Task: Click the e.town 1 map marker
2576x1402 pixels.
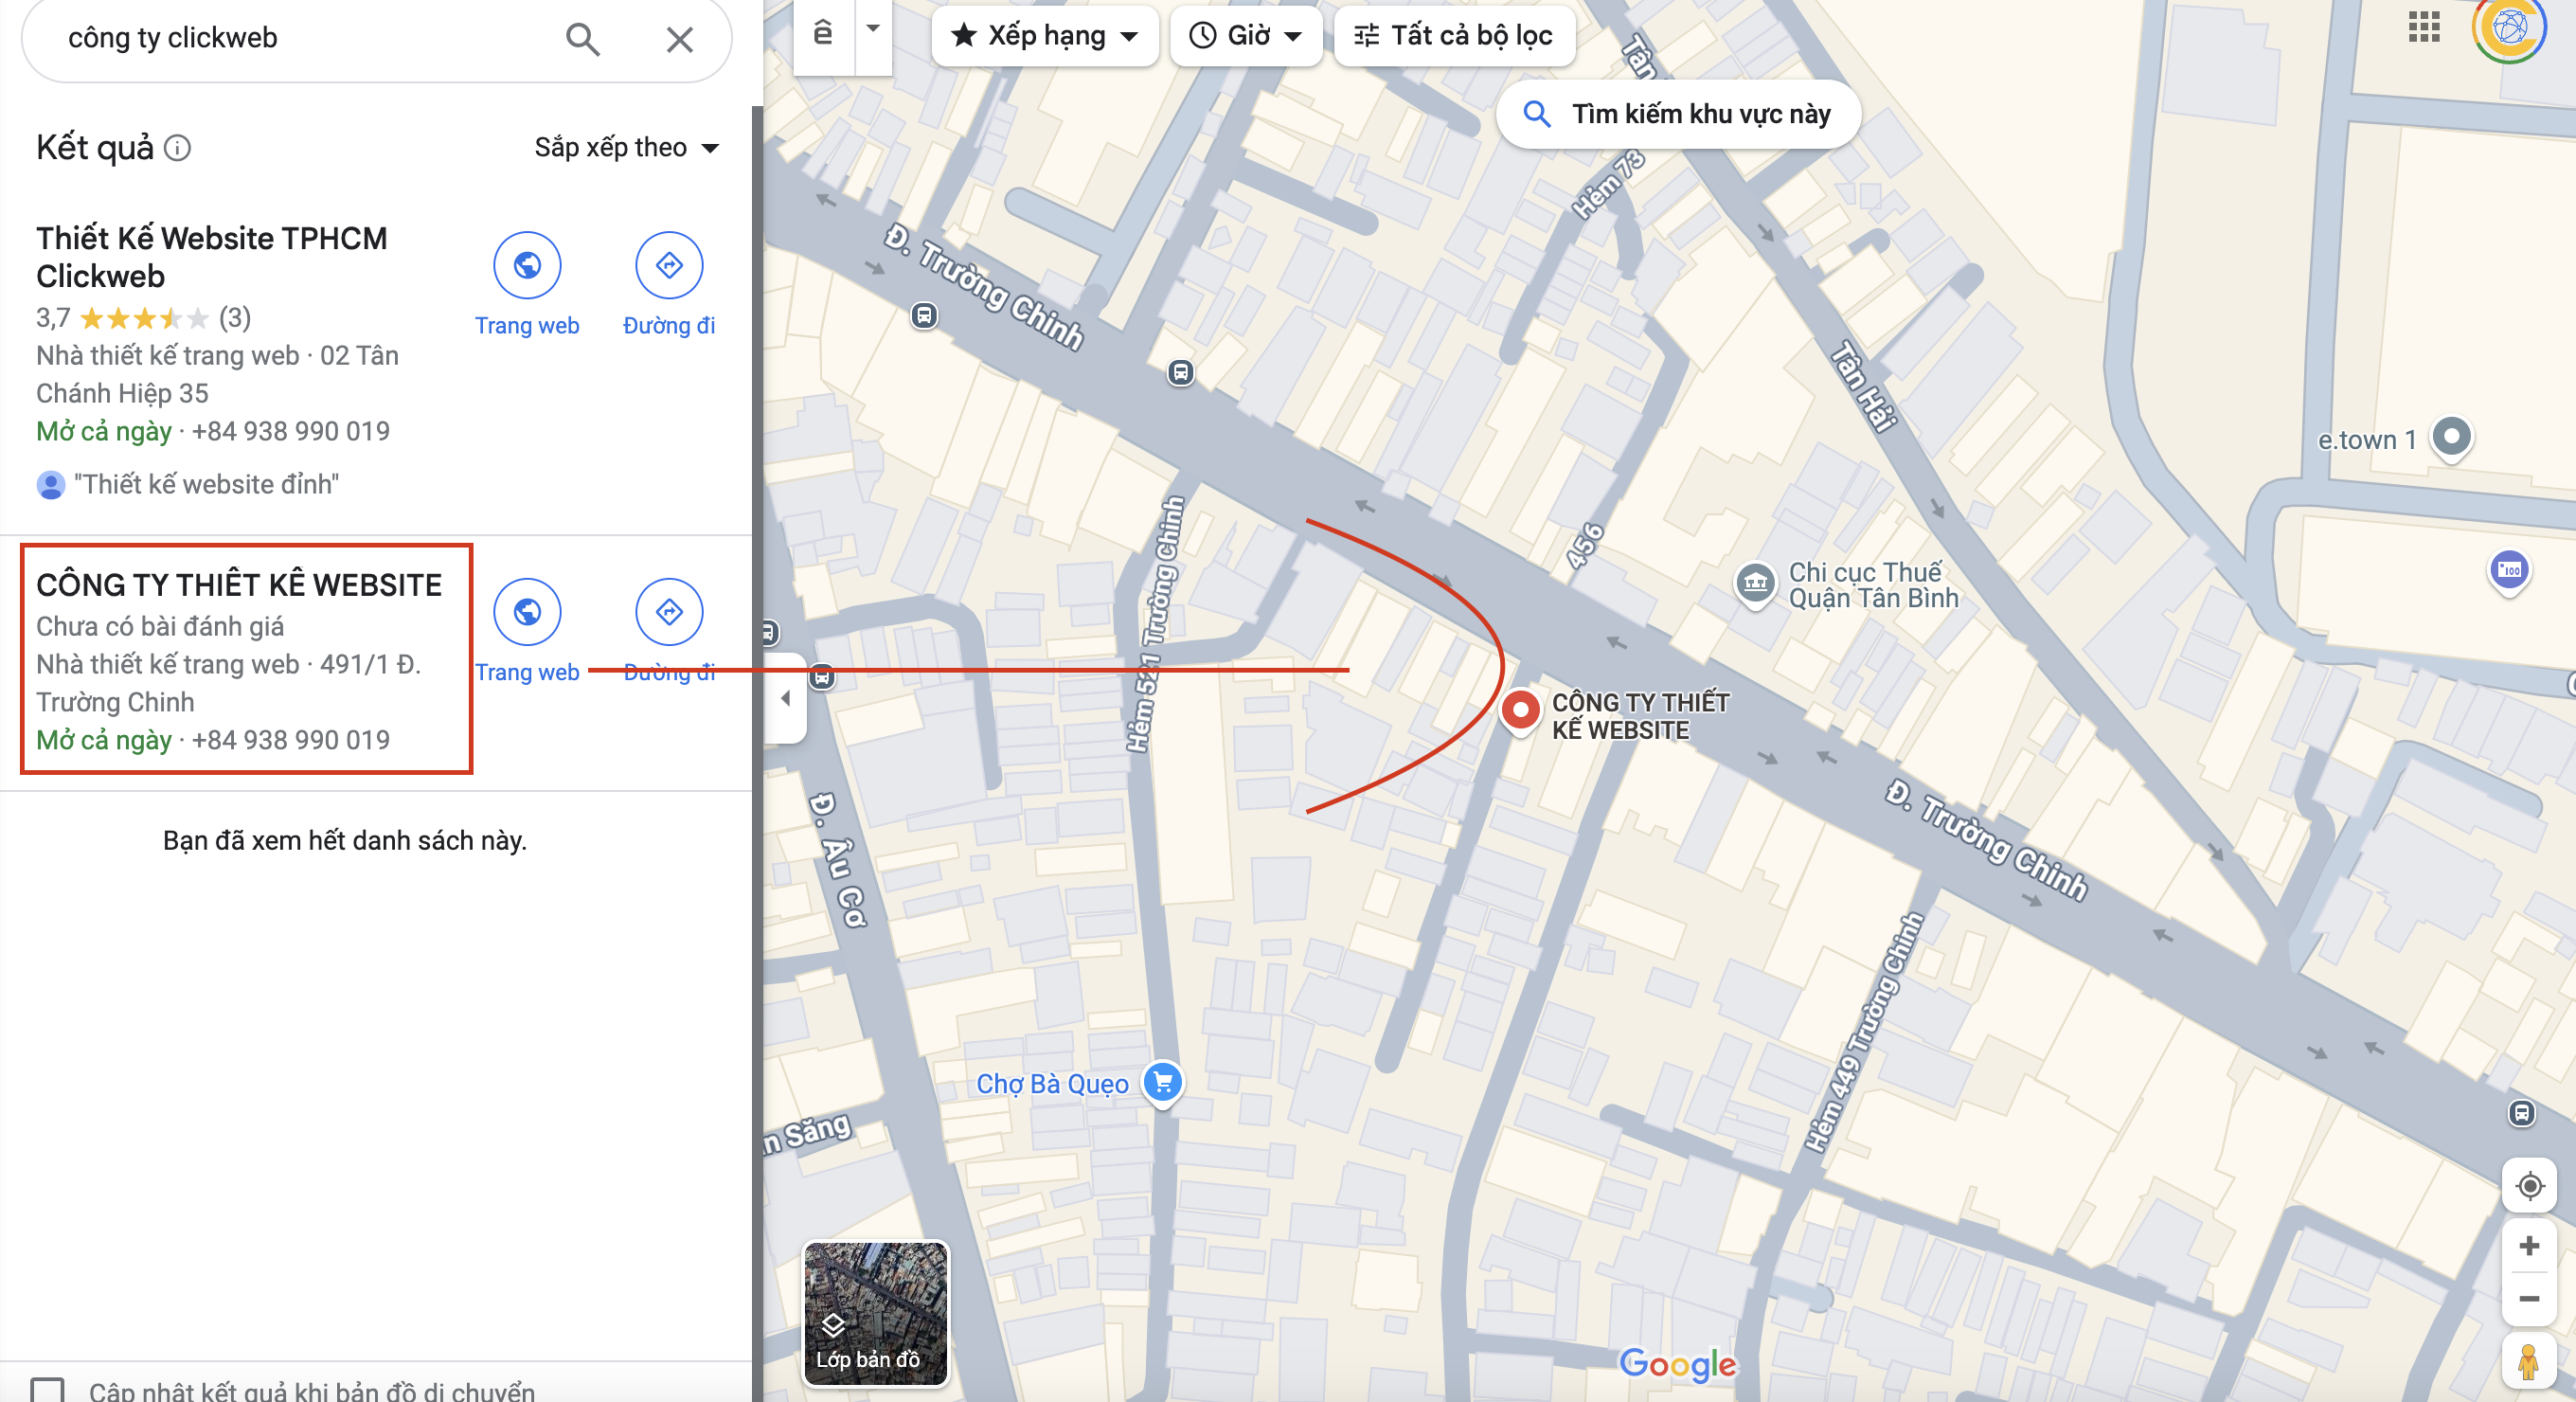Action: point(2451,437)
